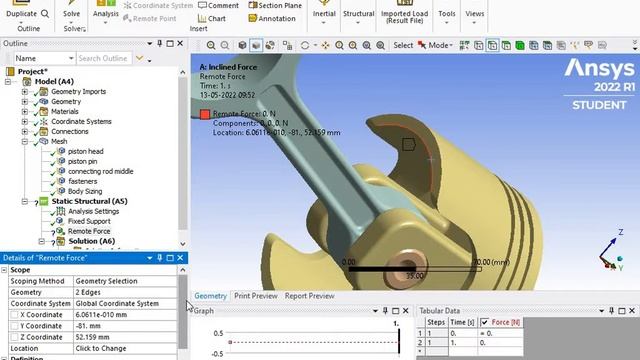
Task: Select Remote Force in the tree
Action: [x=89, y=231]
